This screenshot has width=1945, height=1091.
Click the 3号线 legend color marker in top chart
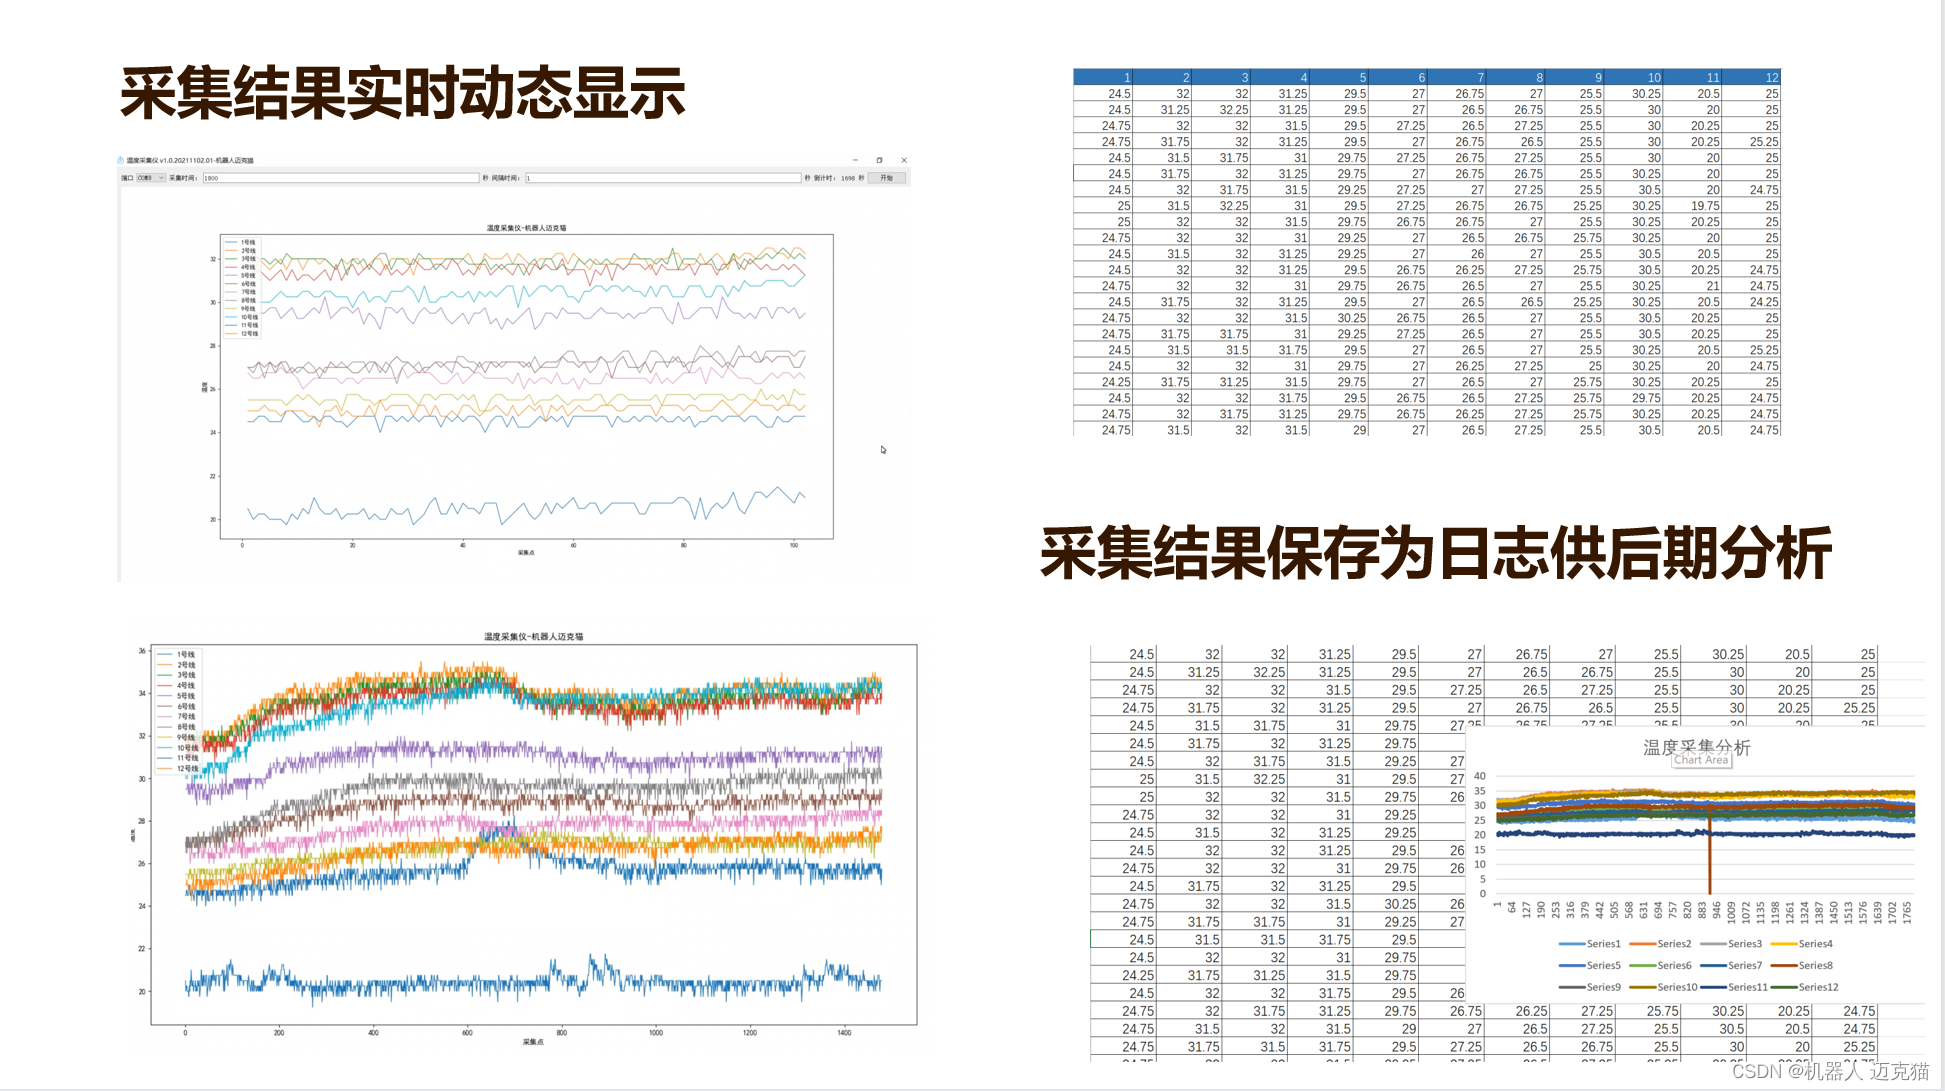232,258
